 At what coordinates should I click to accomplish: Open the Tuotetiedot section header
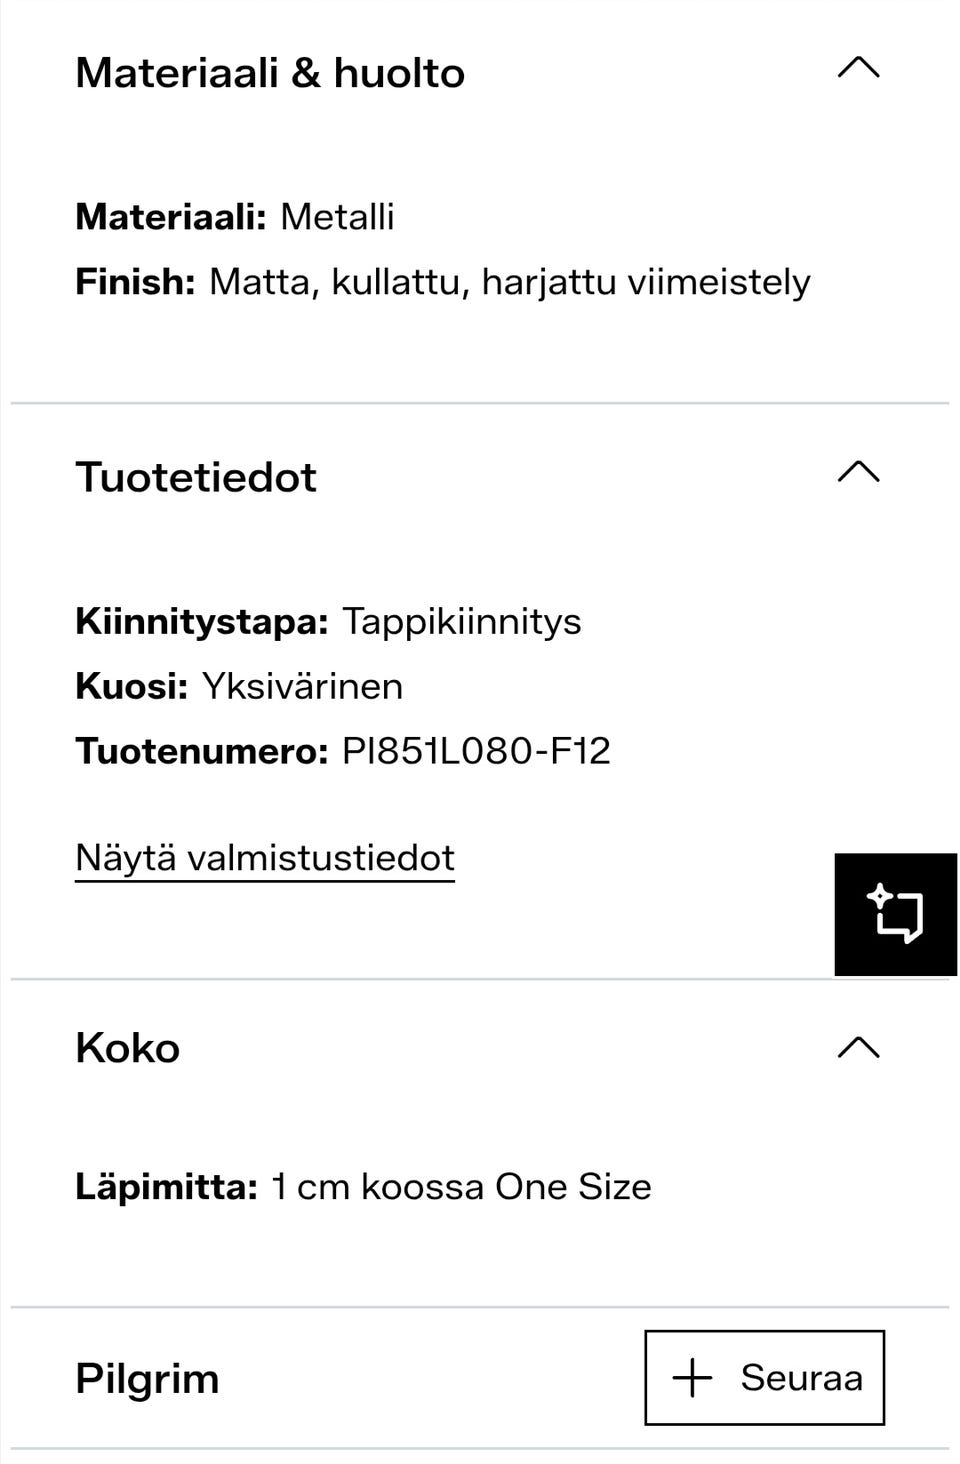(x=196, y=476)
